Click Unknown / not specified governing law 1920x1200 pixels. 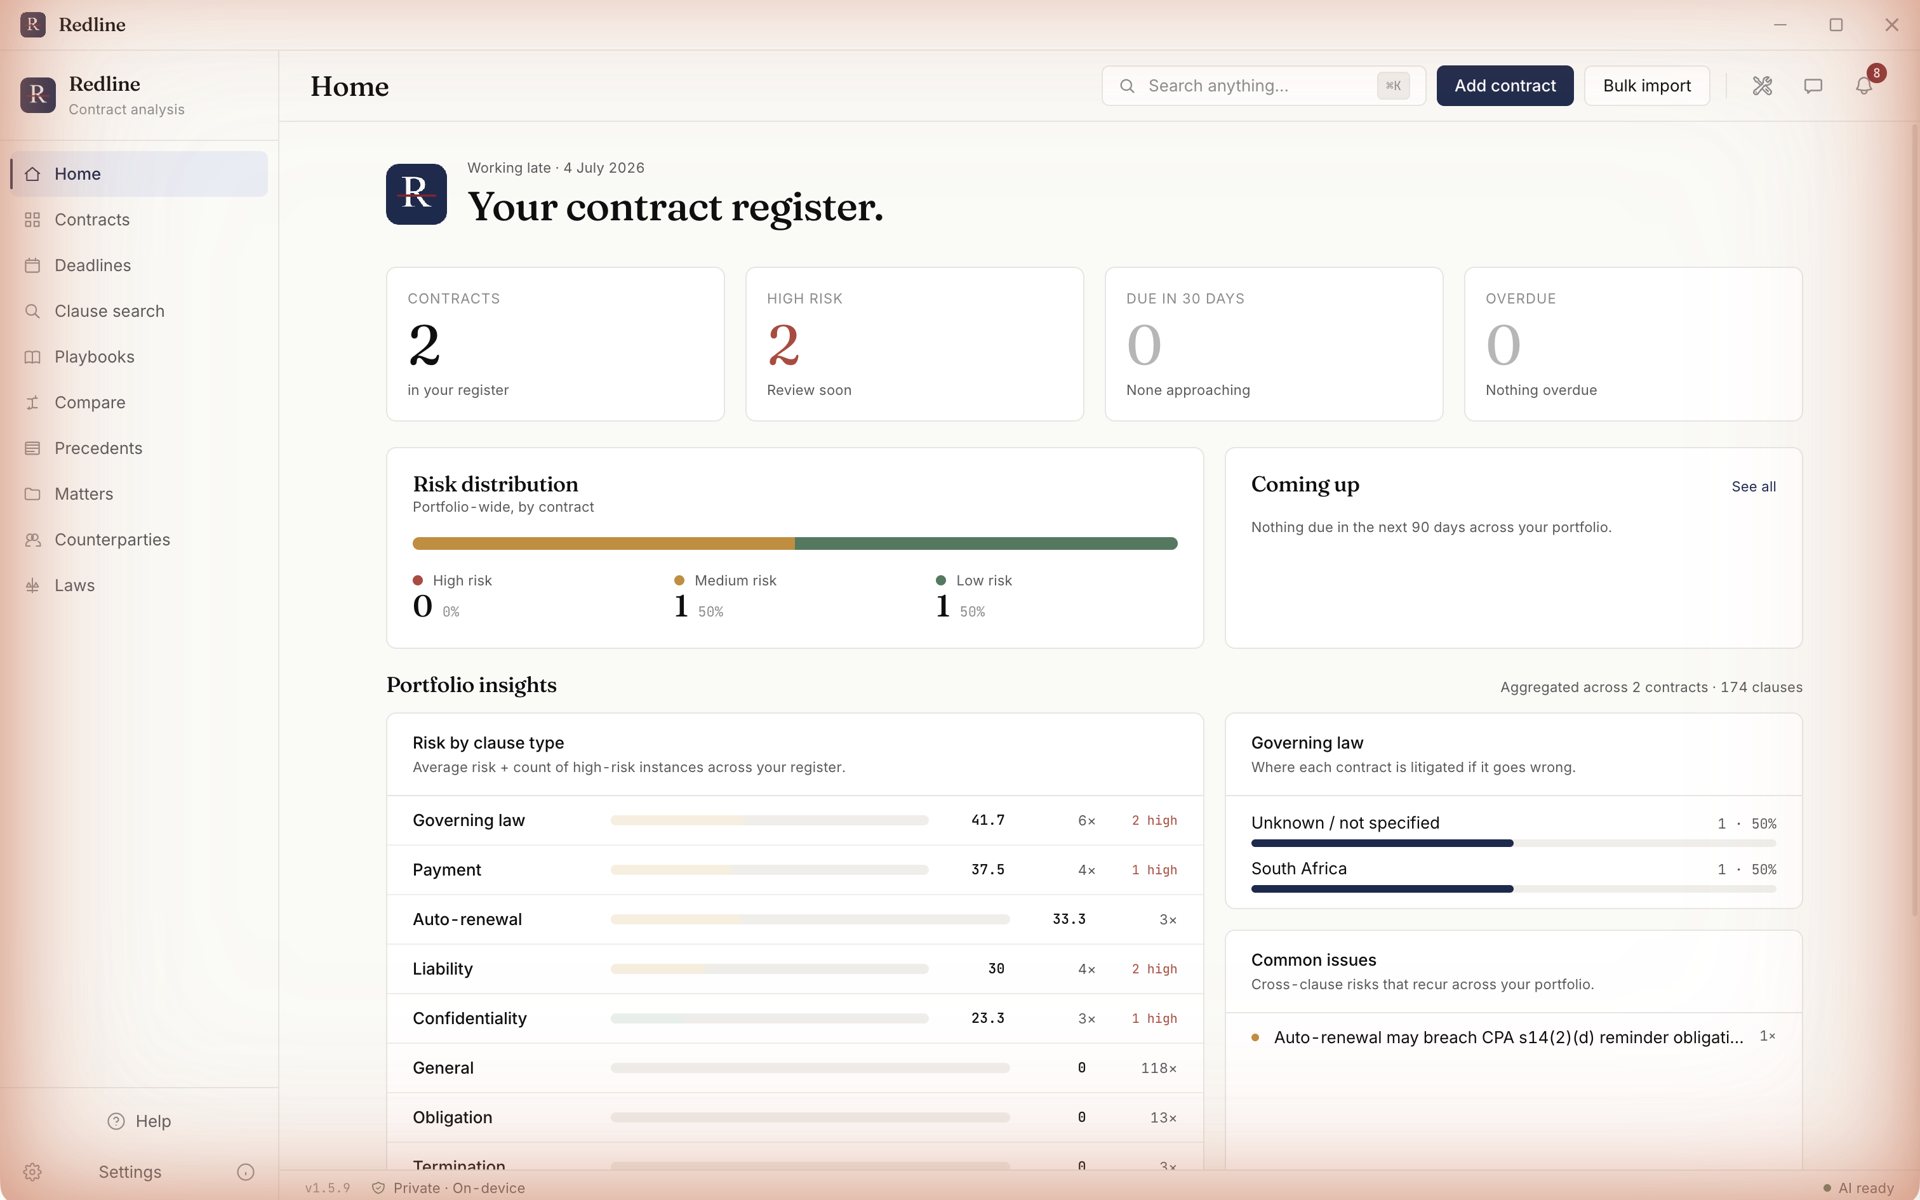[x=1345, y=823]
